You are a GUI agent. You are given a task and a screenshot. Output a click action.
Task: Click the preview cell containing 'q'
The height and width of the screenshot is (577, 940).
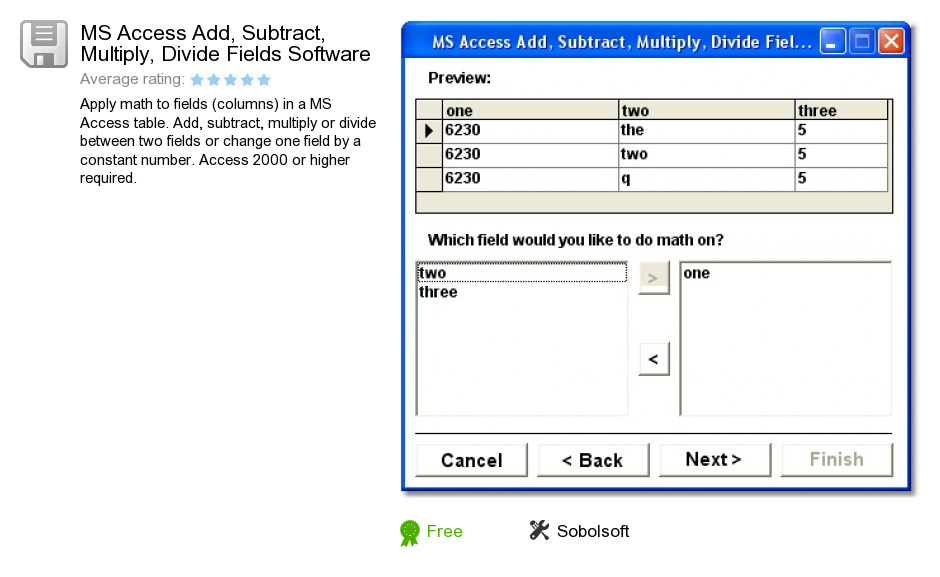click(x=706, y=179)
